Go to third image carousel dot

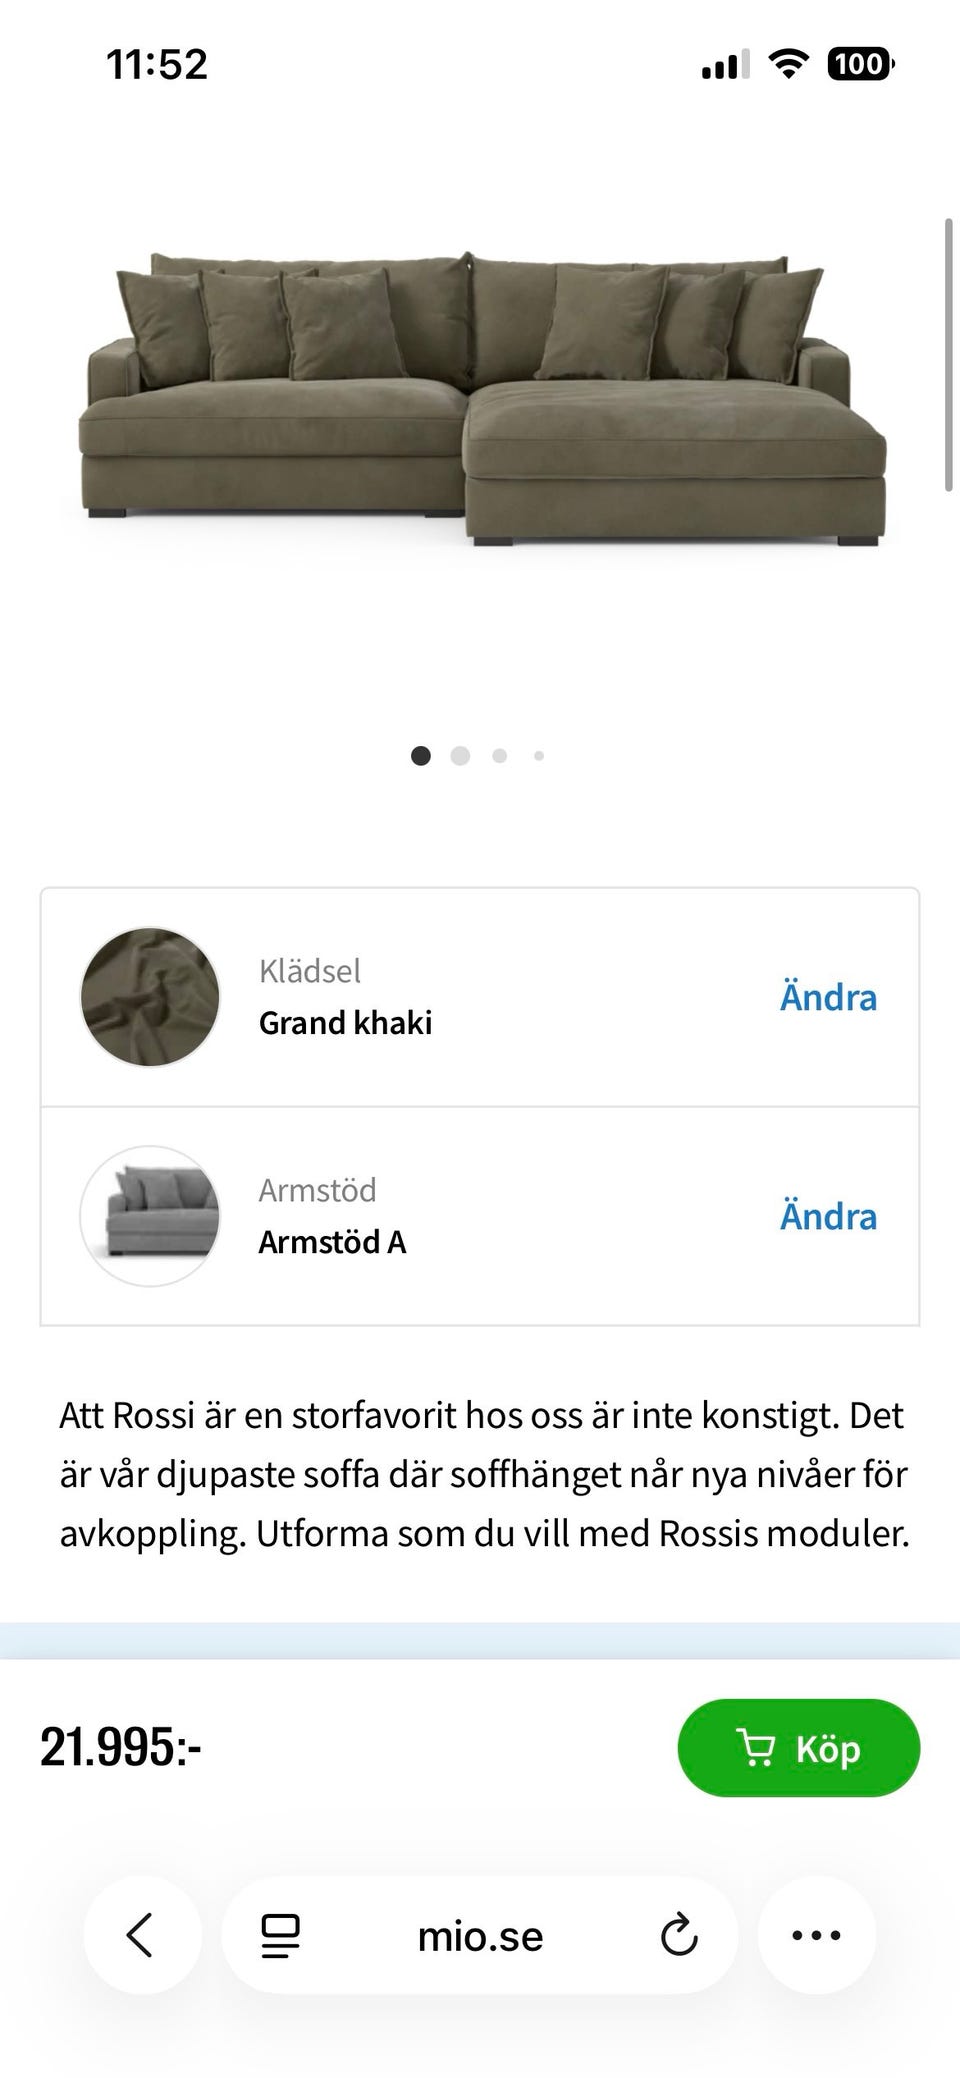[x=500, y=756]
